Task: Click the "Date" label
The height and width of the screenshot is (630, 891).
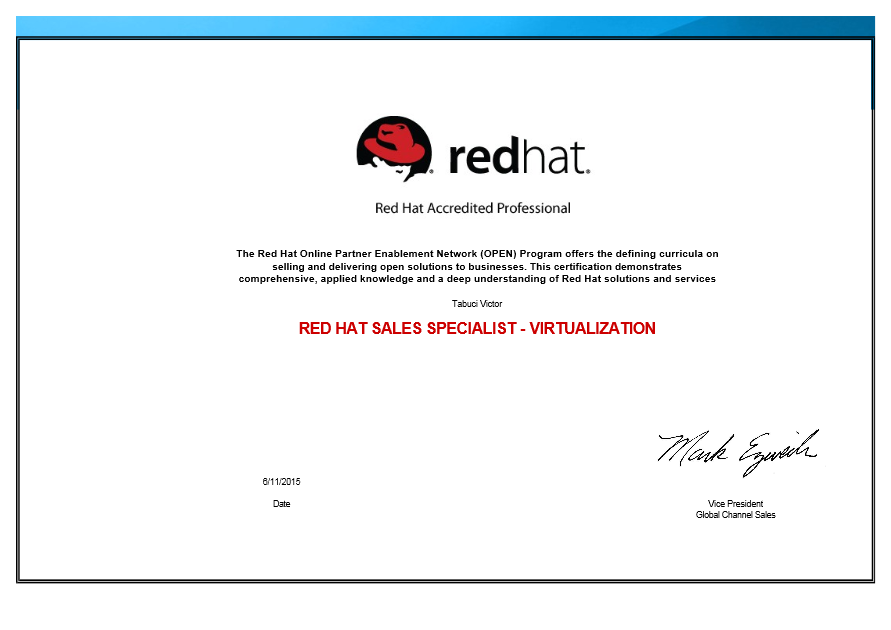Action: (x=281, y=504)
